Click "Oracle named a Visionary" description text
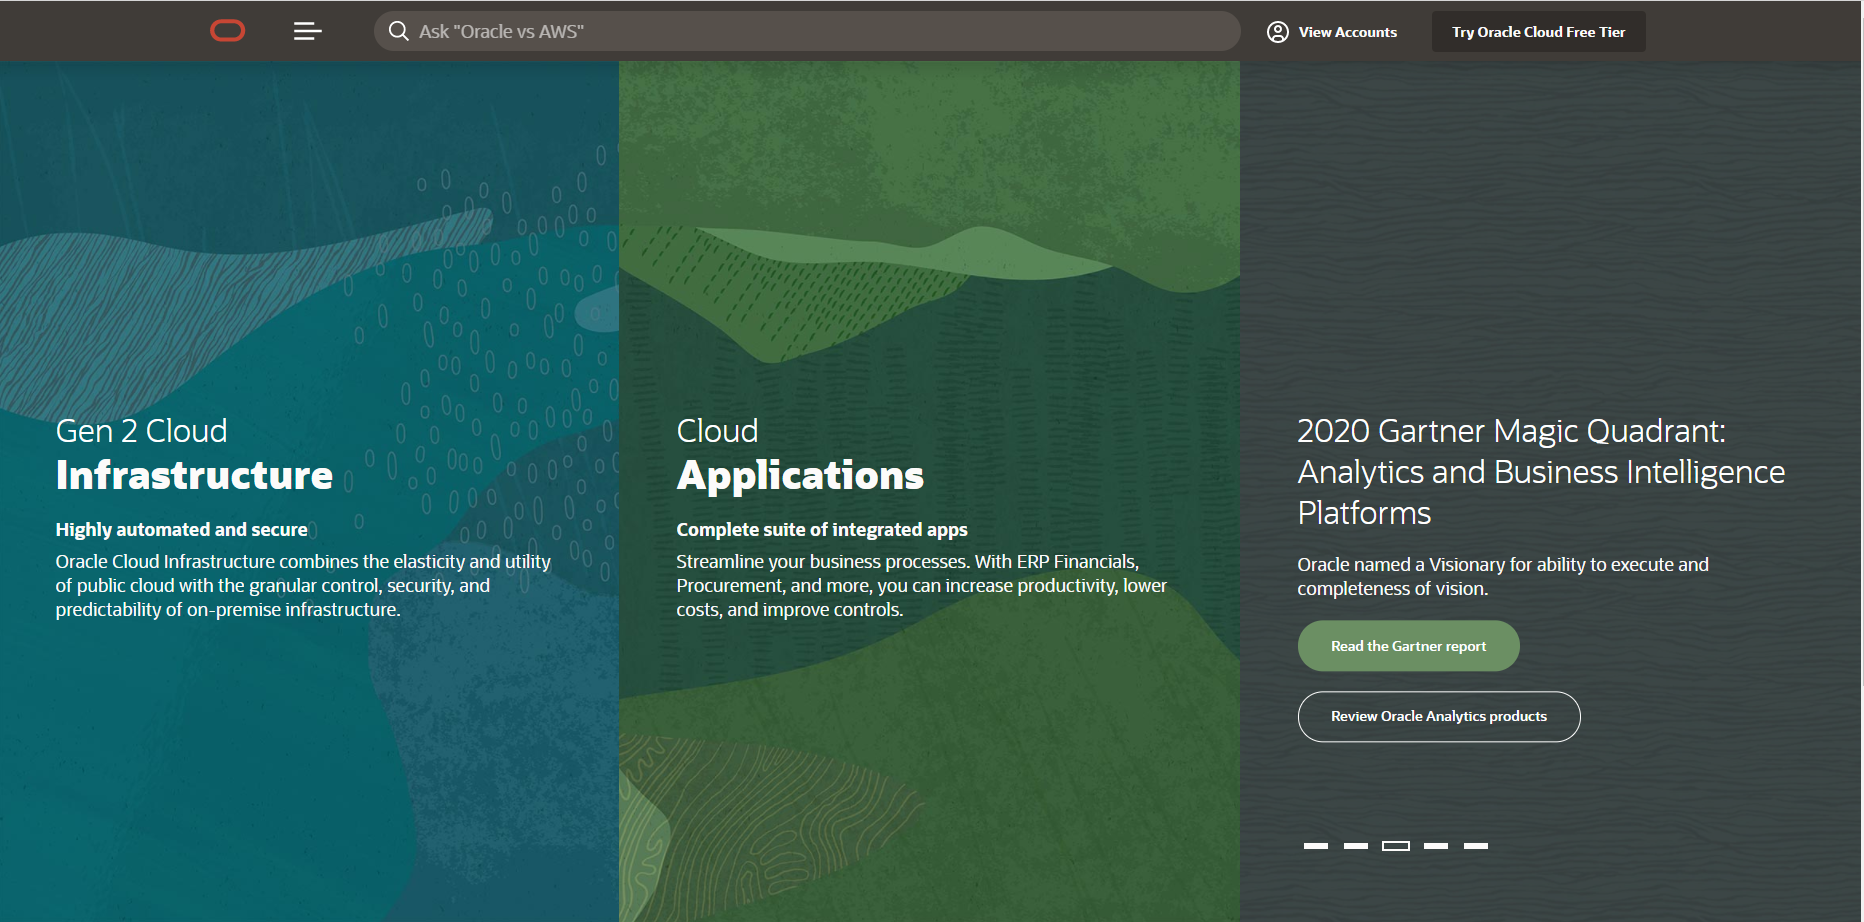 point(1503,576)
